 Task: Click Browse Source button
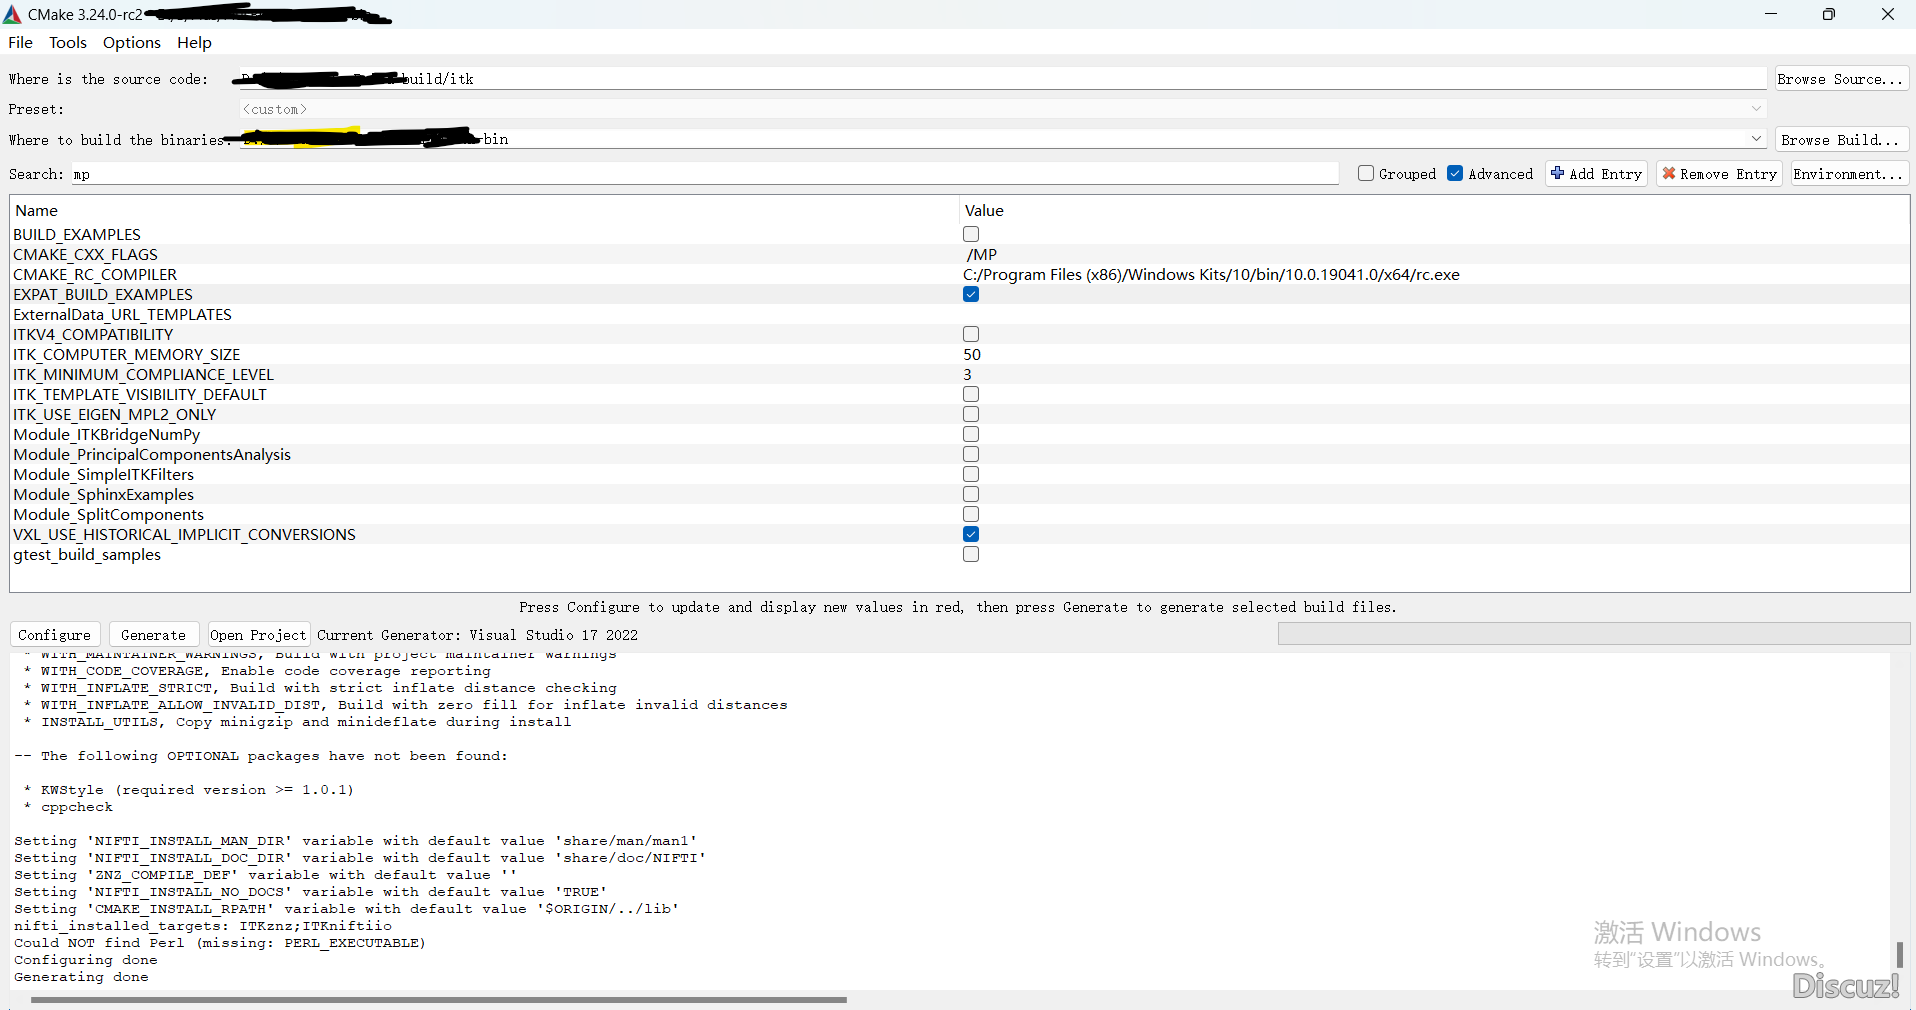(x=1841, y=79)
